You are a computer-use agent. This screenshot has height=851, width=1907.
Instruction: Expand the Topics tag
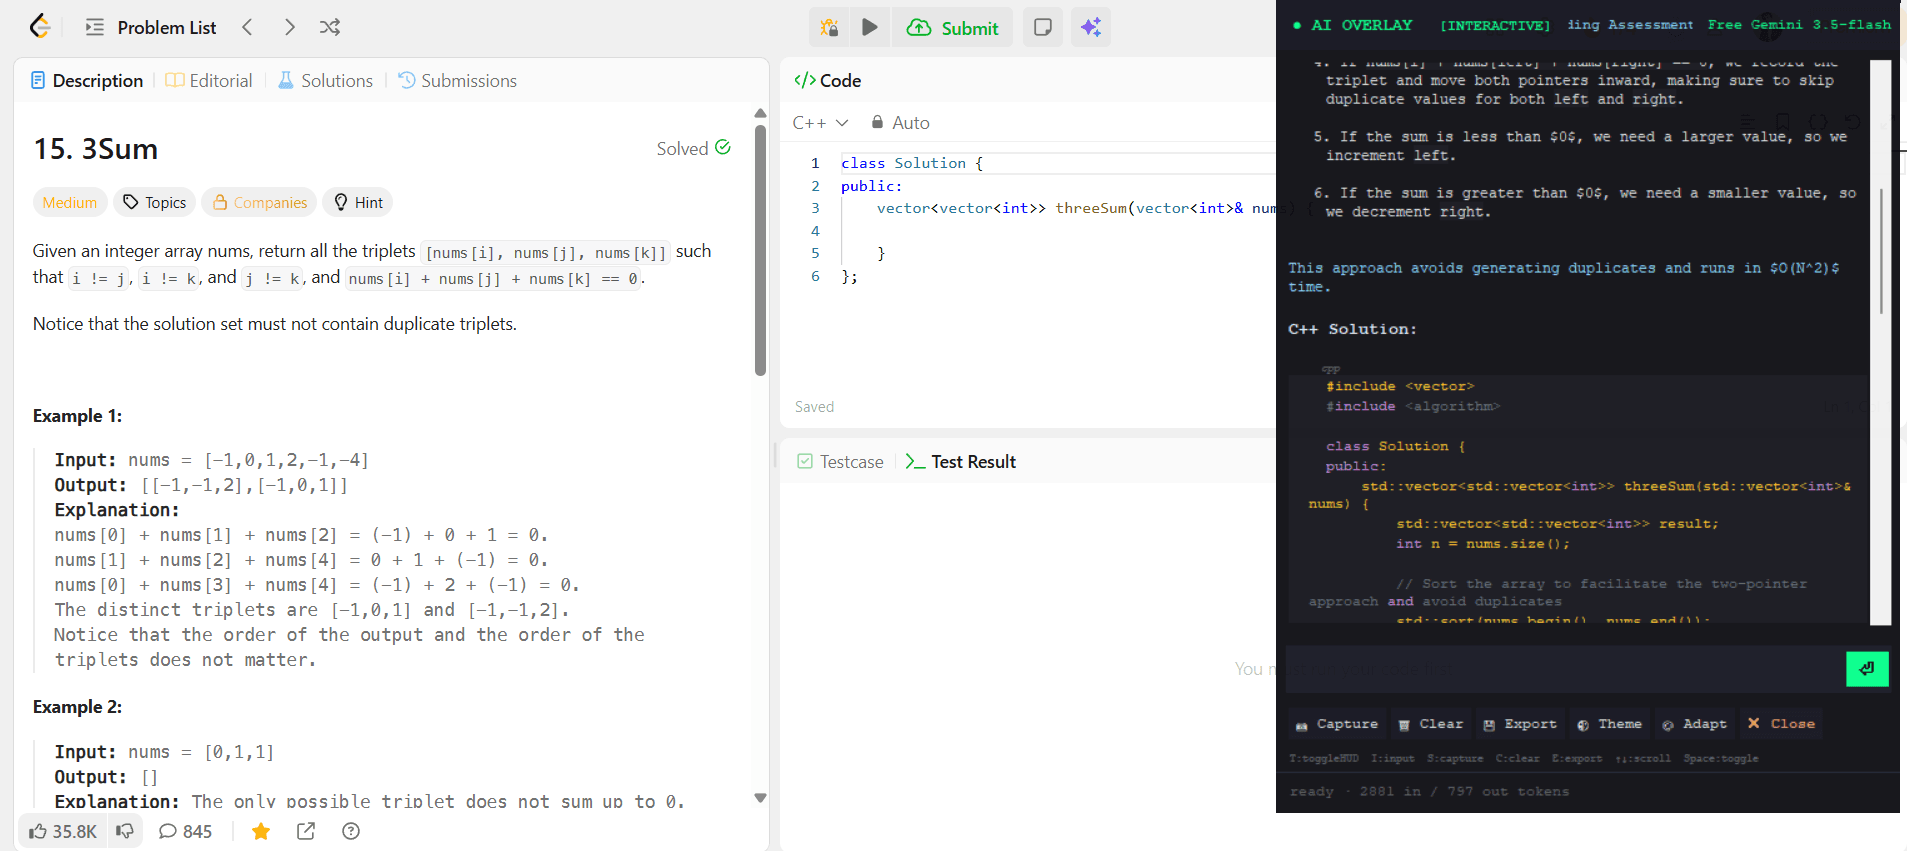click(154, 202)
